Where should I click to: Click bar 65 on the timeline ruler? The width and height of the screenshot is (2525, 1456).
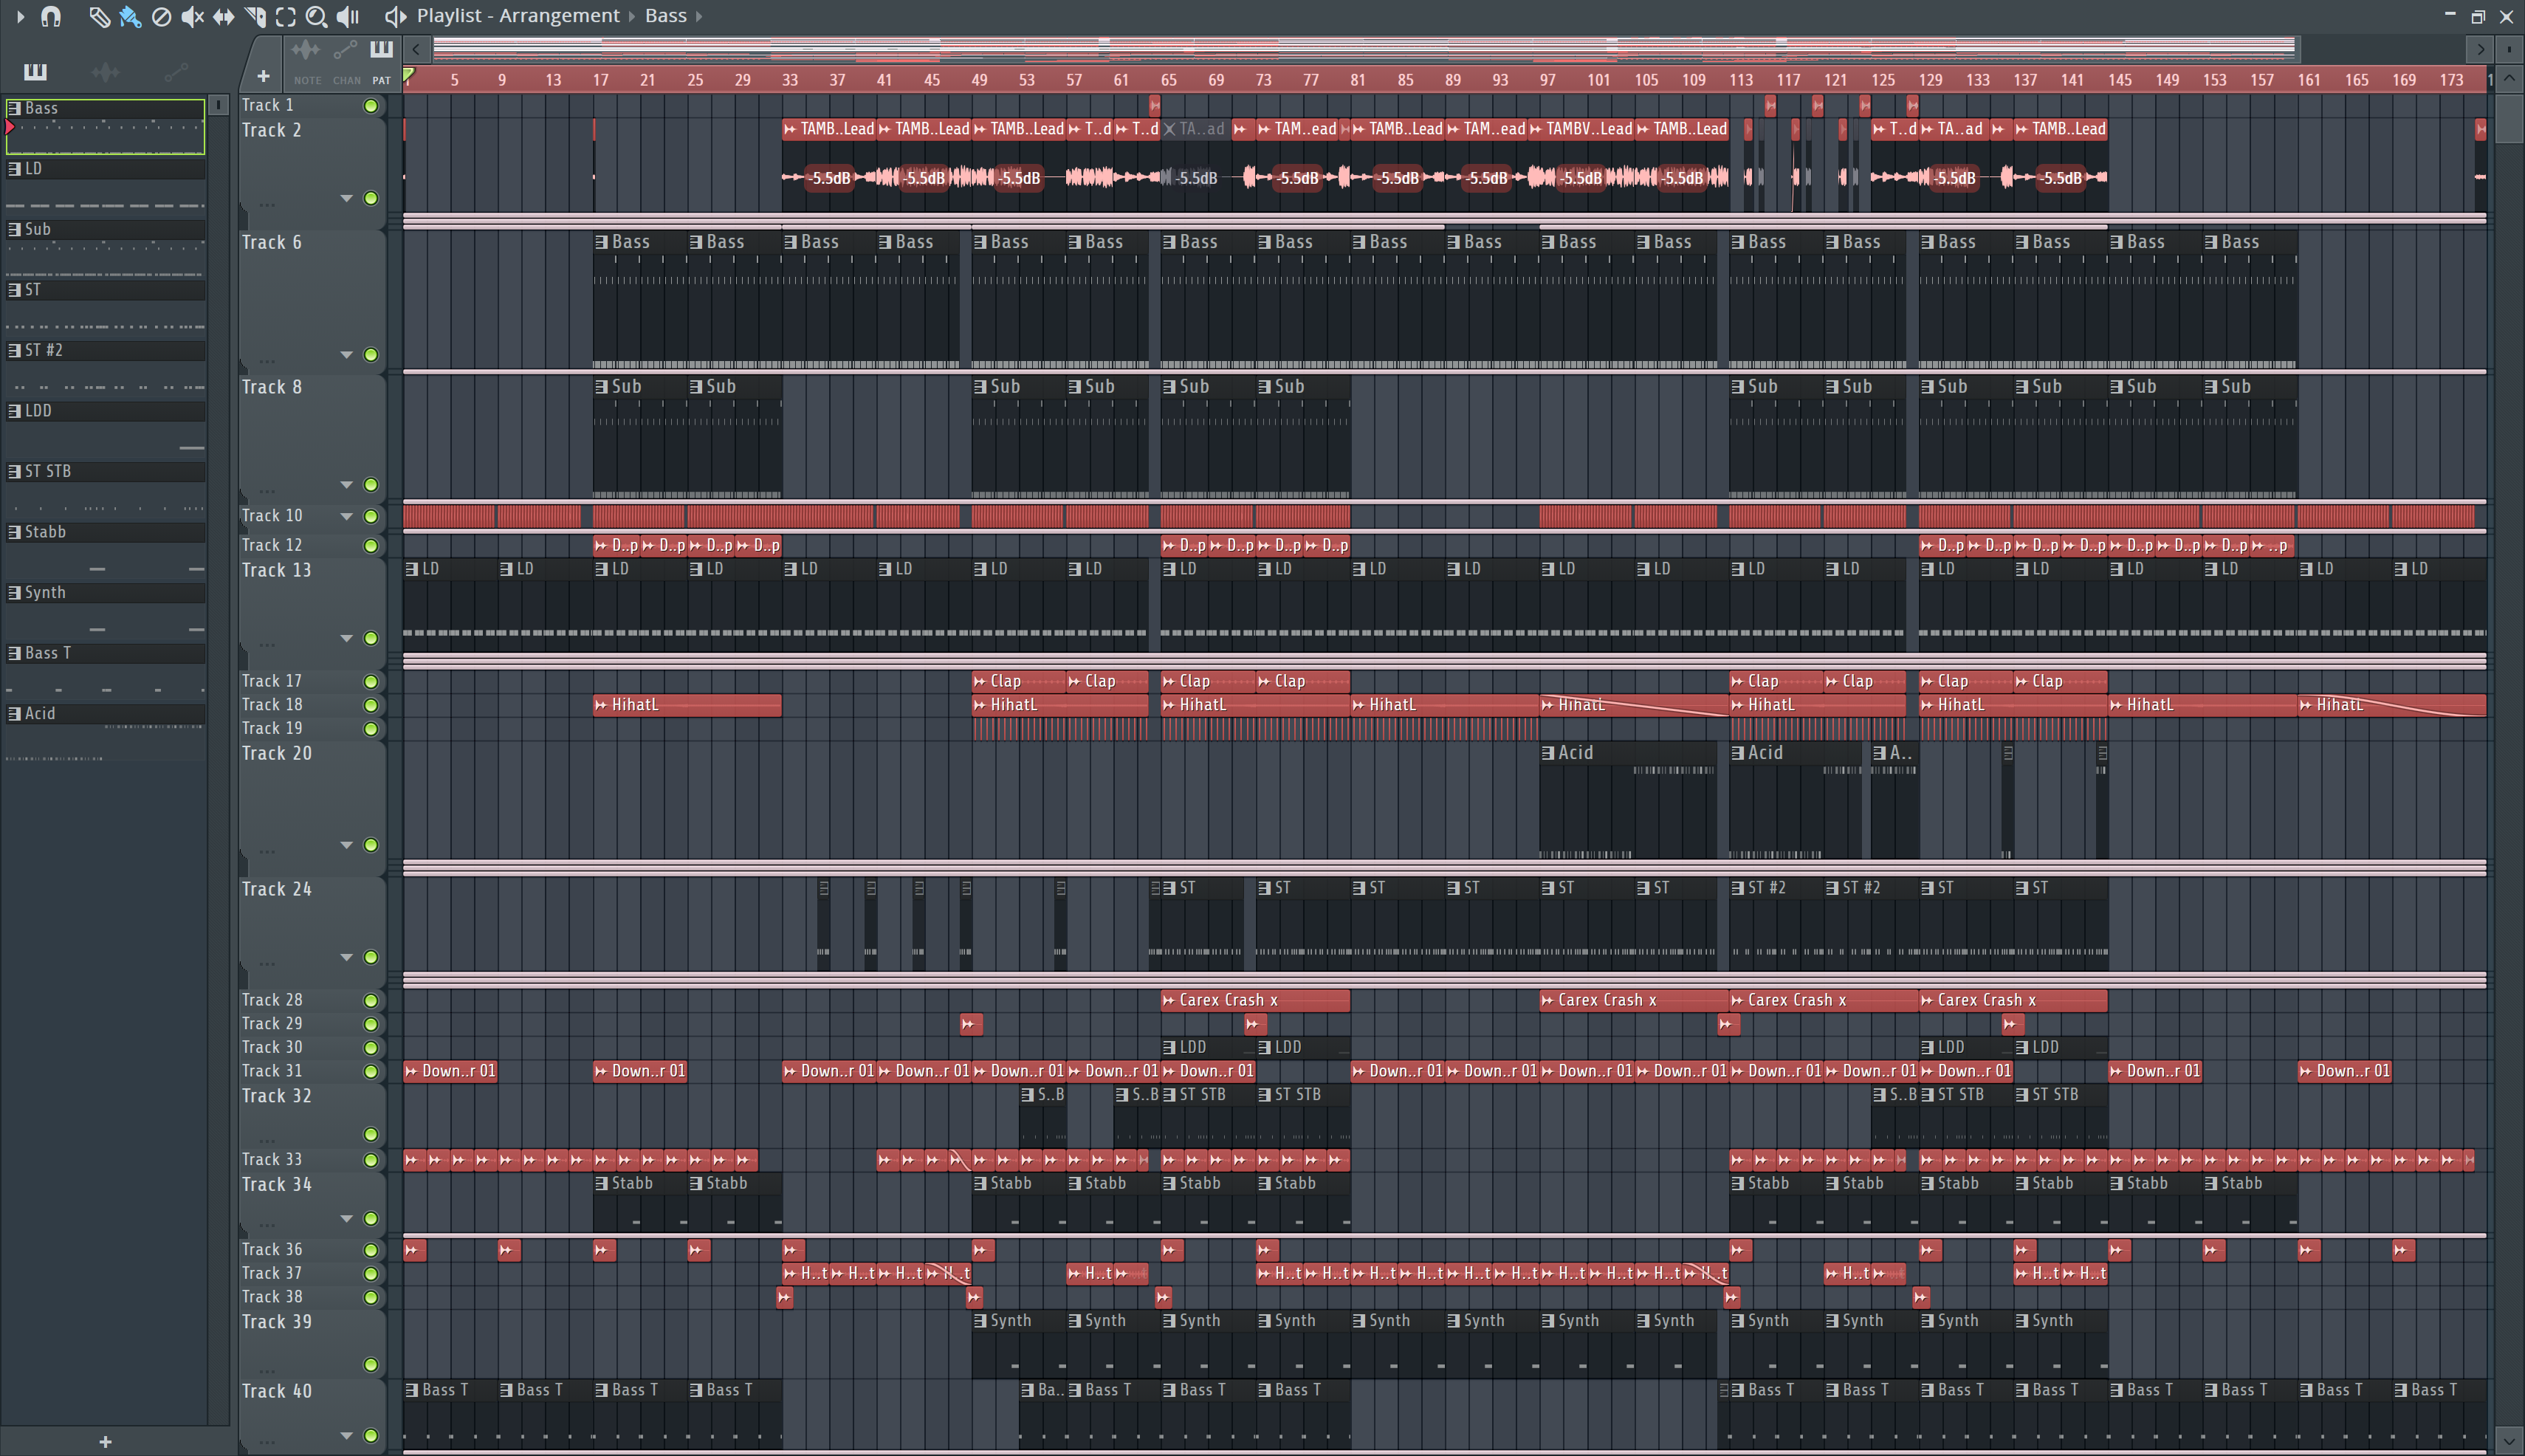pos(1168,80)
